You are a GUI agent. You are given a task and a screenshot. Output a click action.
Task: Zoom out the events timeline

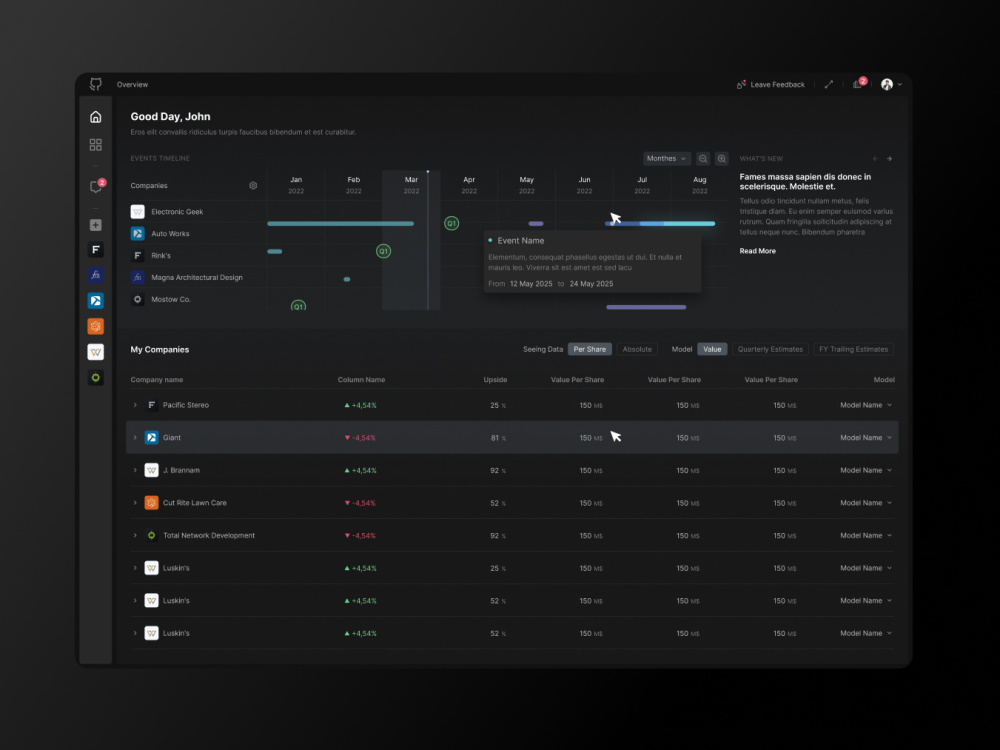pos(703,159)
